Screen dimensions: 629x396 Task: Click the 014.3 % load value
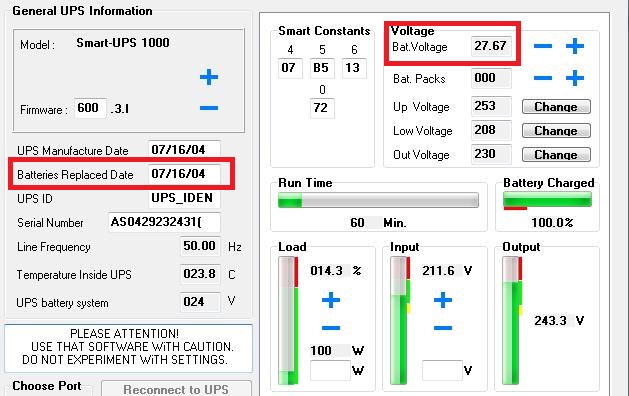[336, 271]
